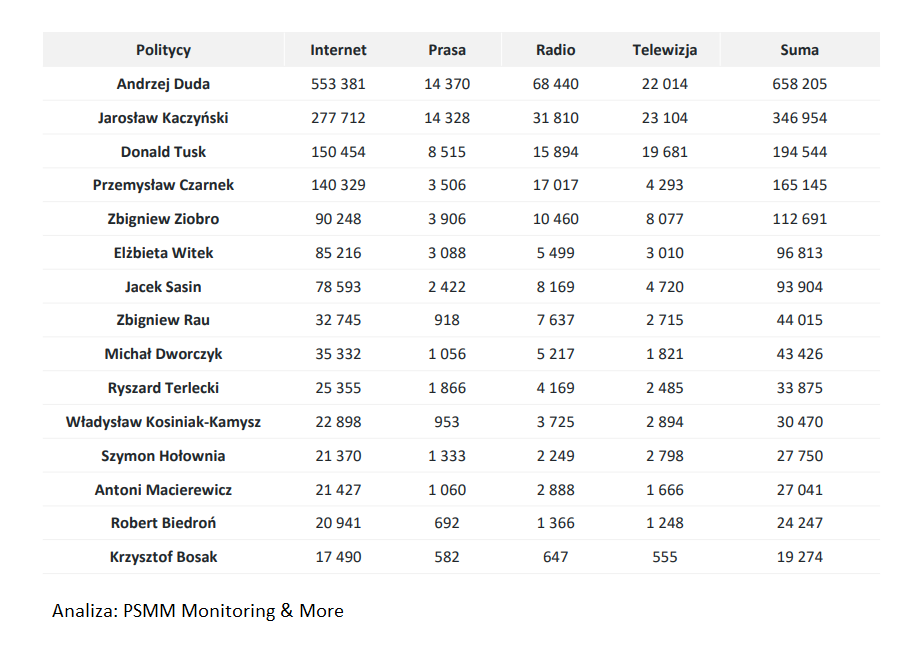Select Zbigniew Ziobro name cell
This screenshot has width=908, height=647.
click(163, 219)
